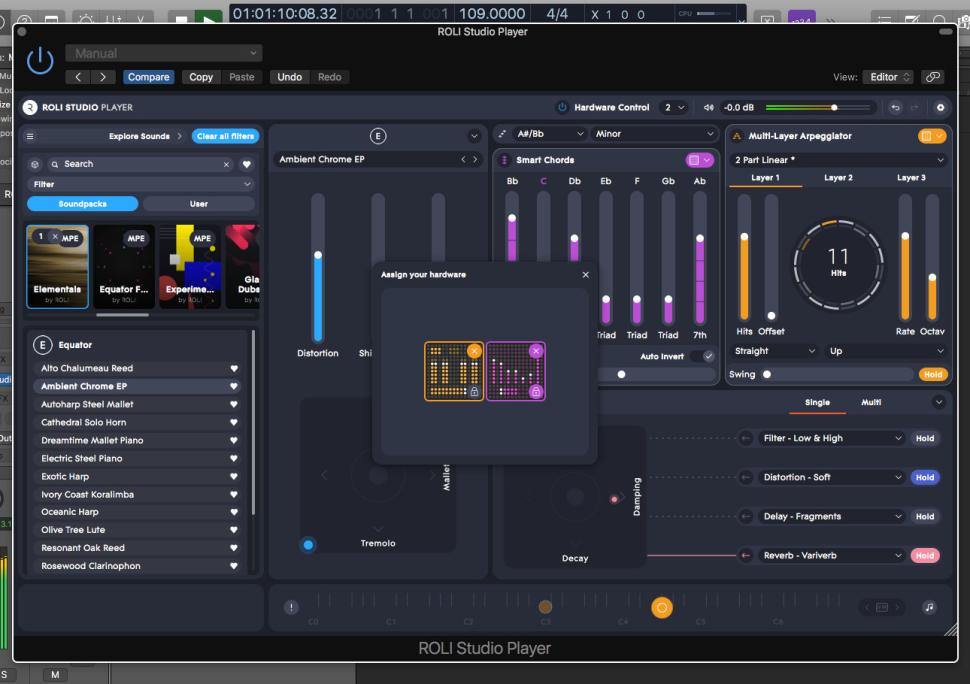Click the Compare button in the plugin header

point(148,75)
